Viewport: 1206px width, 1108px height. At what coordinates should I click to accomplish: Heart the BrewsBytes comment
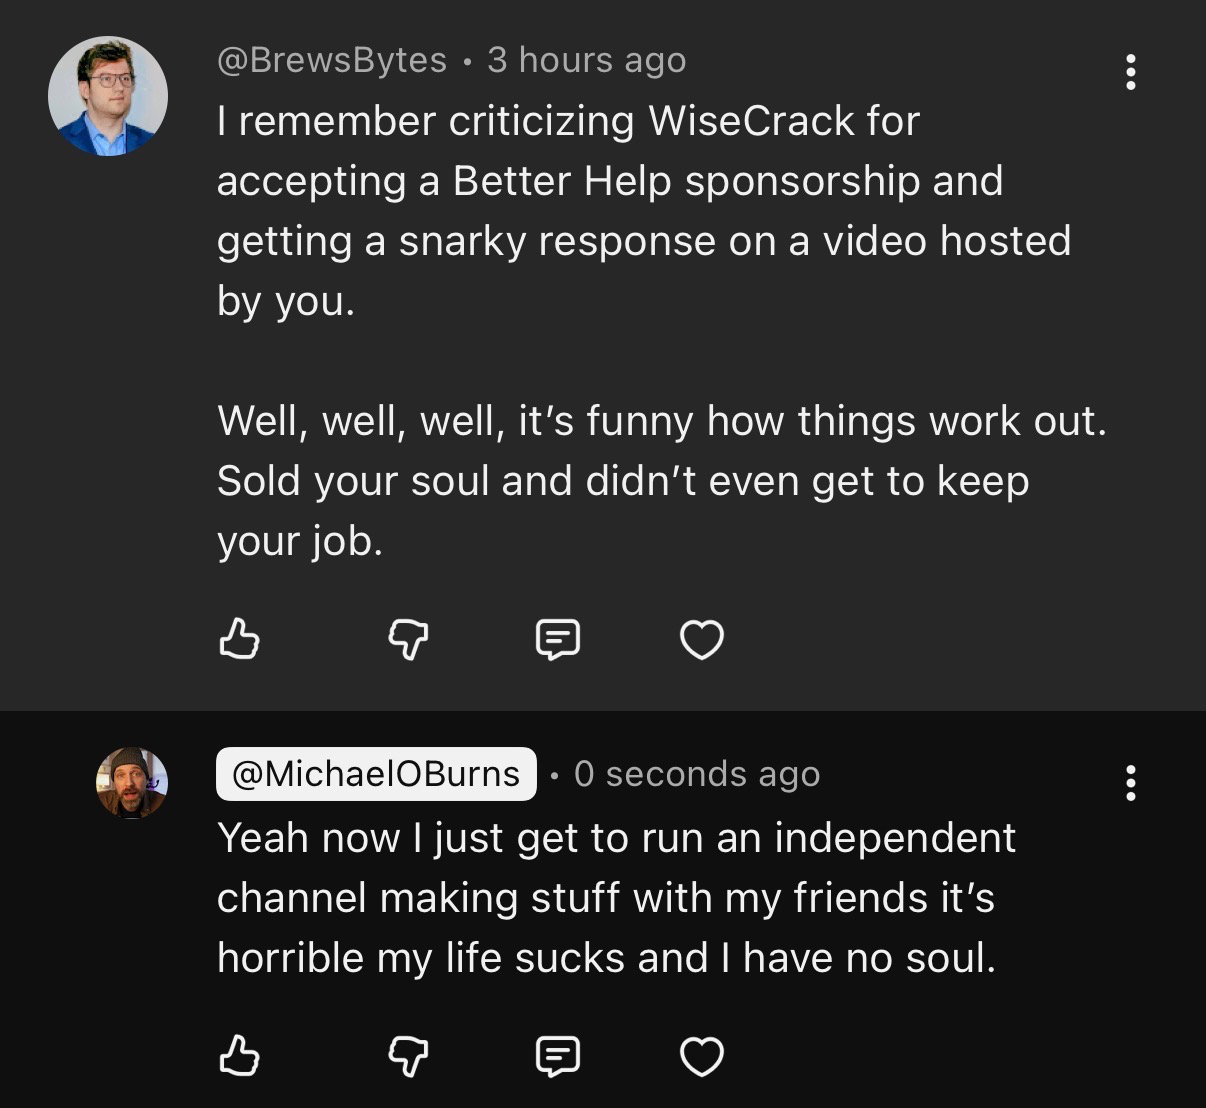click(x=701, y=640)
